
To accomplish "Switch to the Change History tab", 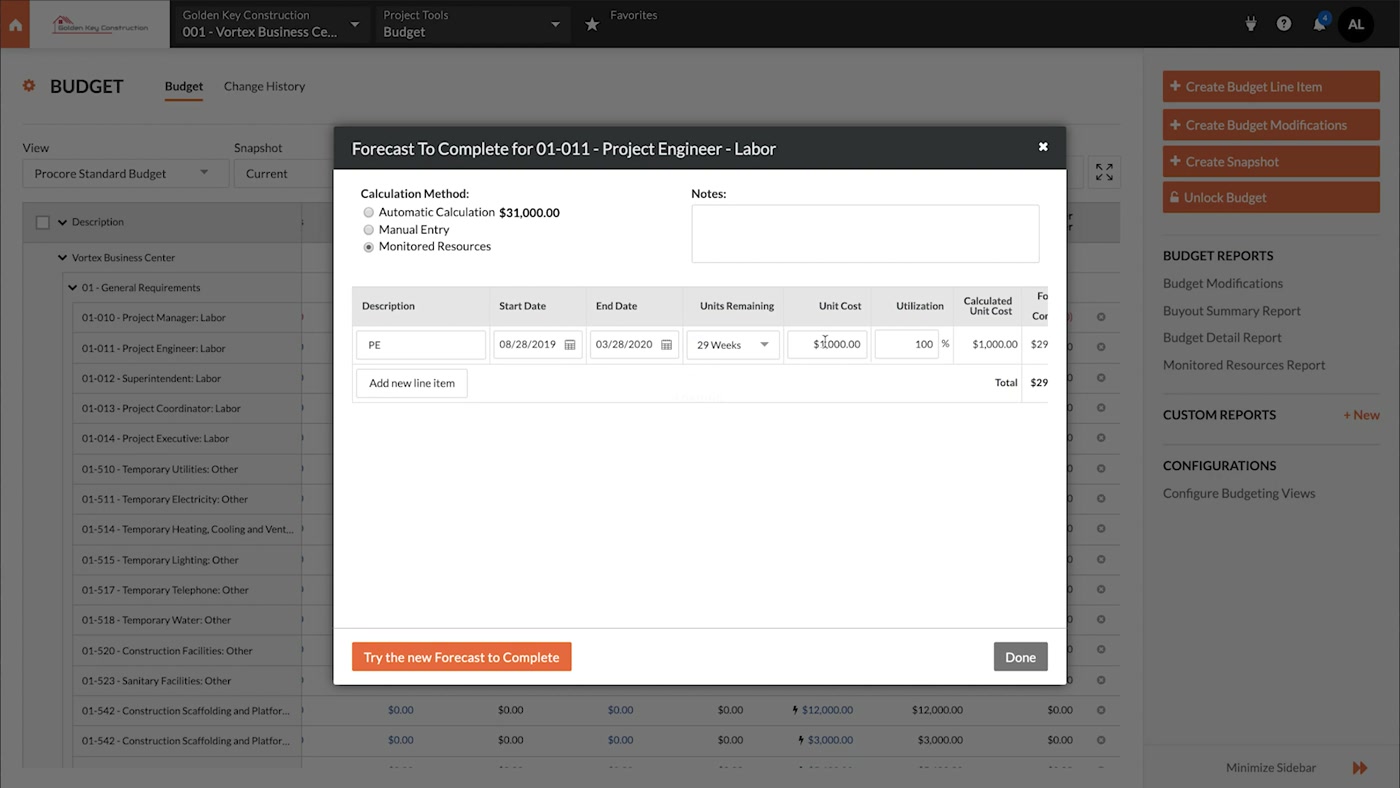I will coord(264,86).
